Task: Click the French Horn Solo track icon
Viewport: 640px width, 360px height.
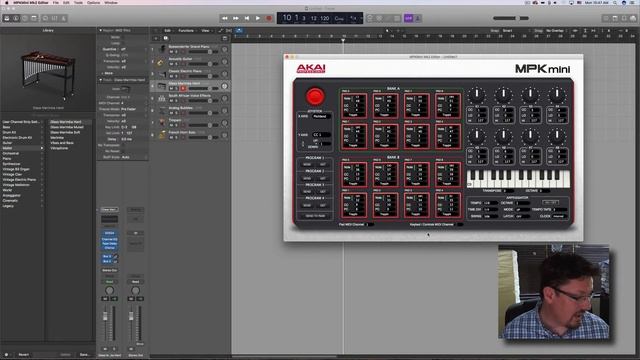Action: [x=162, y=135]
